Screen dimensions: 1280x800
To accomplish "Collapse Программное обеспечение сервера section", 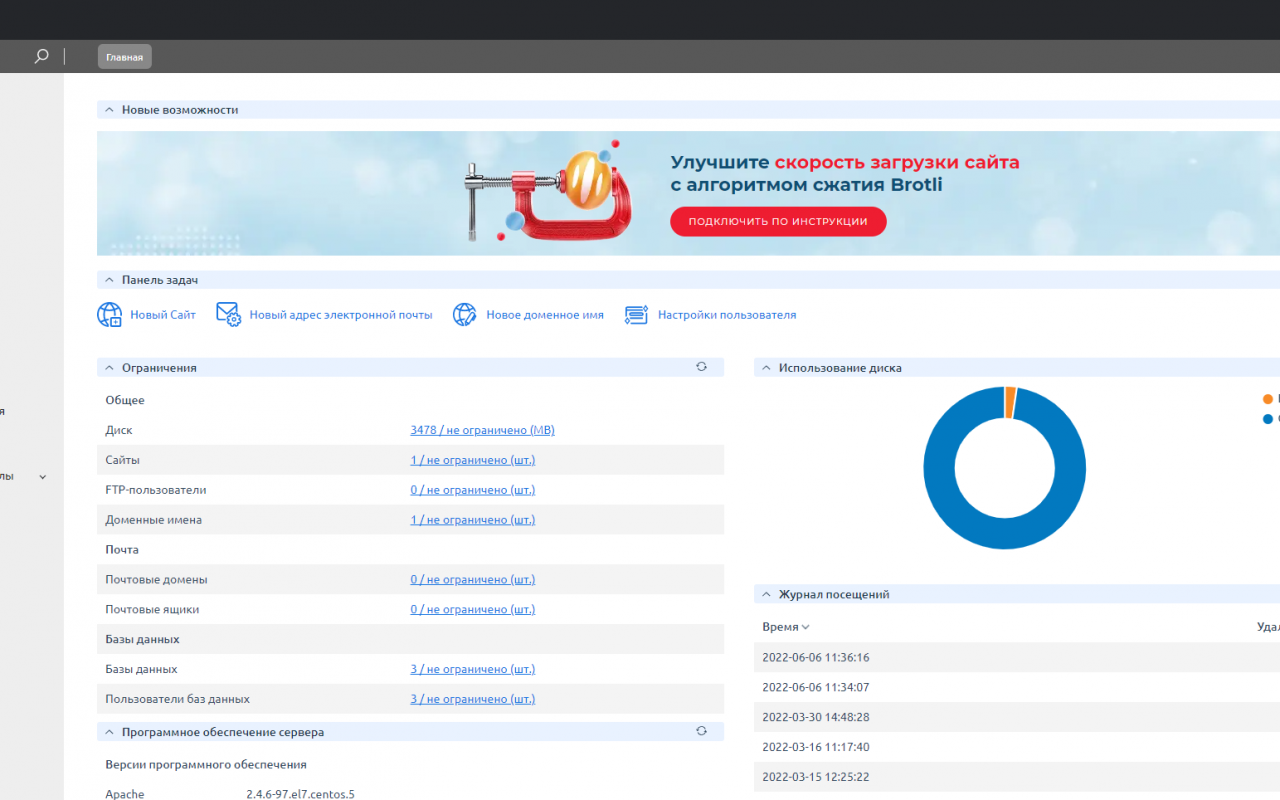I will (108, 732).
